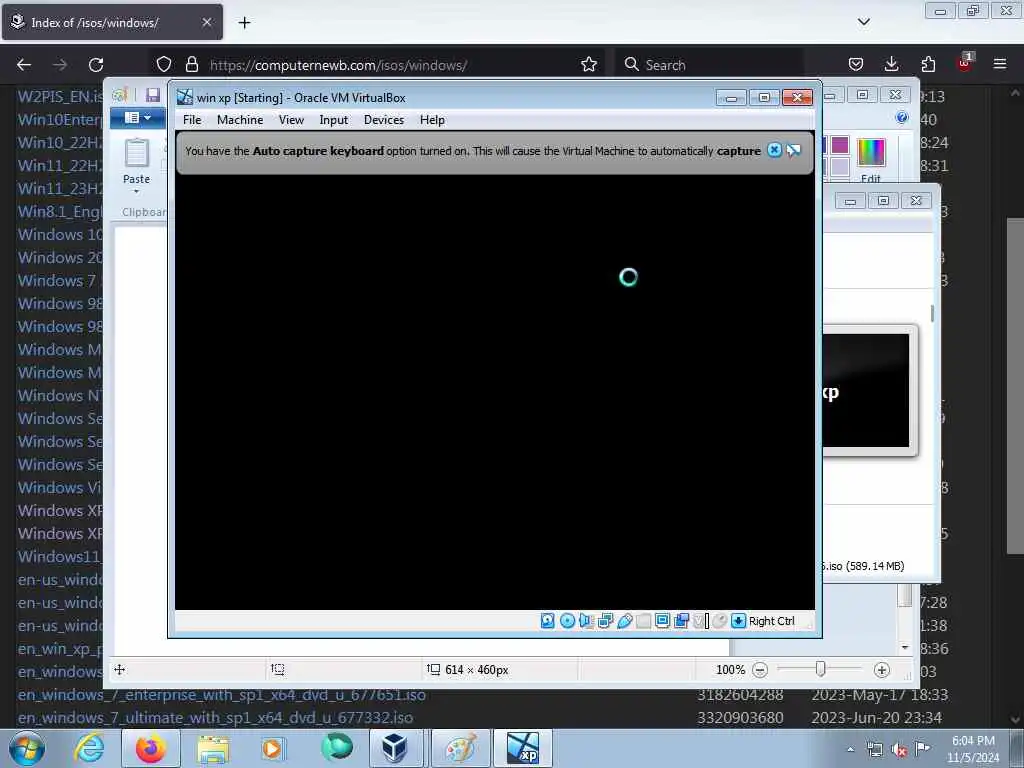Open the Win10_22H2 link in Firefox
Image resolution: width=1024 pixels, height=768 pixels.
60,142
